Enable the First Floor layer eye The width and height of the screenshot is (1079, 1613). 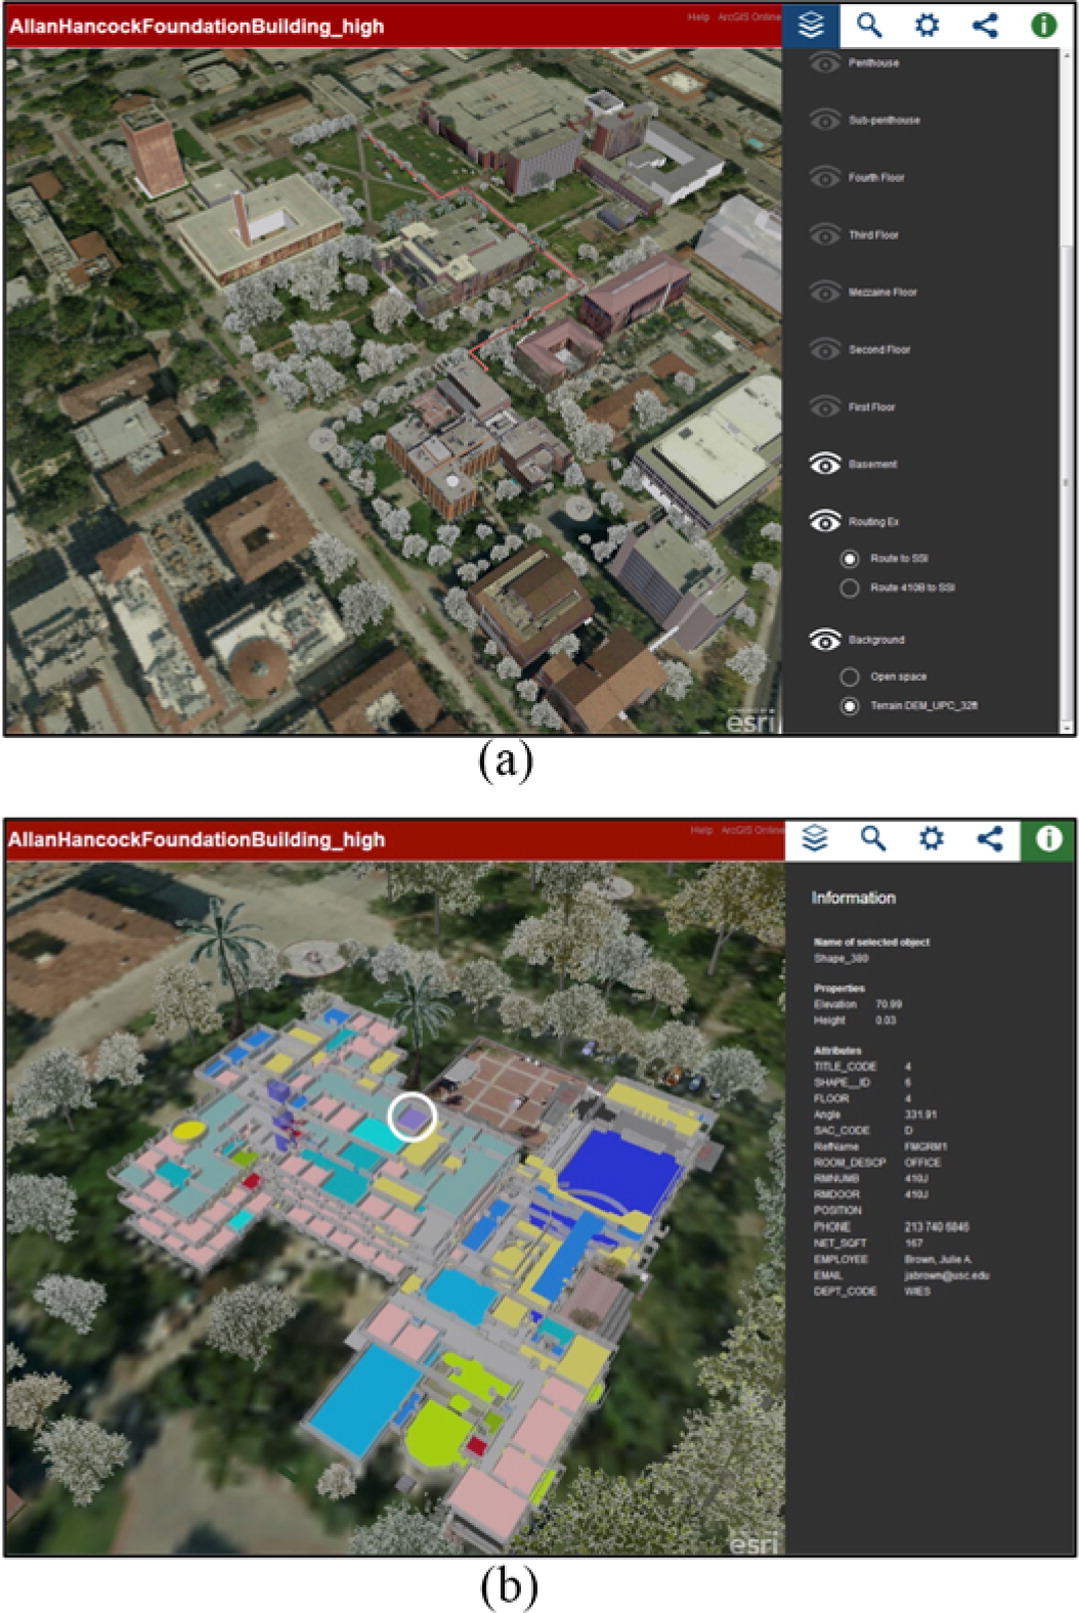[824, 407]
